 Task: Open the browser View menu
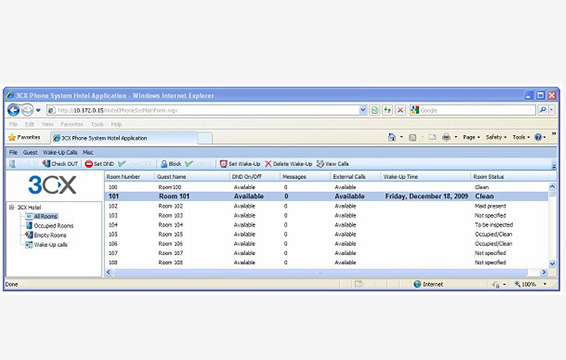pyautogui.click(x=47, y=124)
